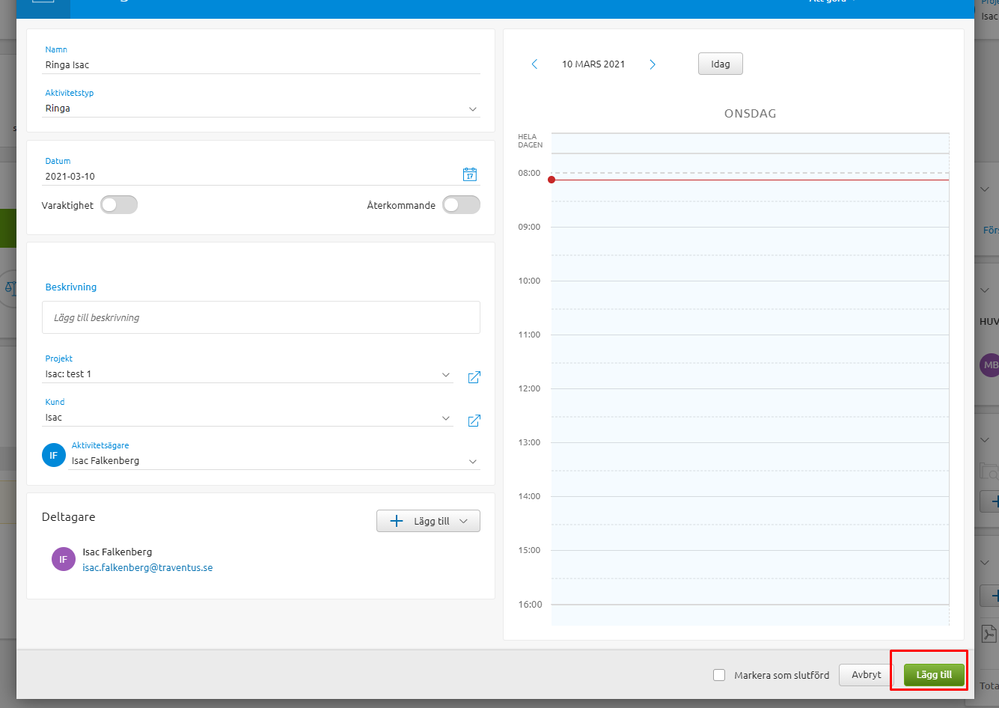This screenshot has width=999, height=708.
Task: Enable the Varaktighet toggle
Action: [x=119, y=205]
